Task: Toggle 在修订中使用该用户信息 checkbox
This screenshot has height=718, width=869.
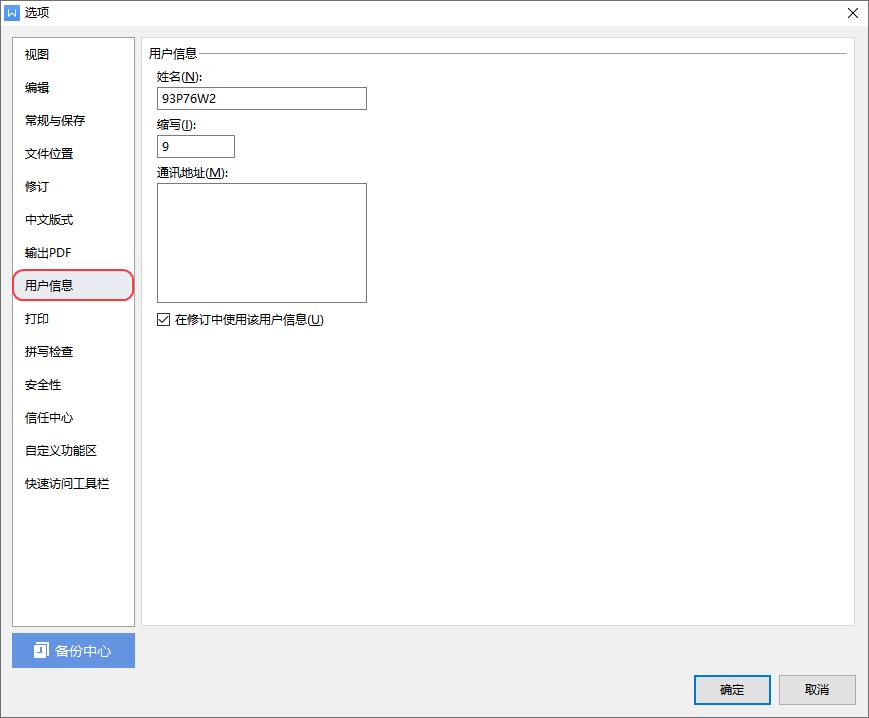Action: point(164,320)
